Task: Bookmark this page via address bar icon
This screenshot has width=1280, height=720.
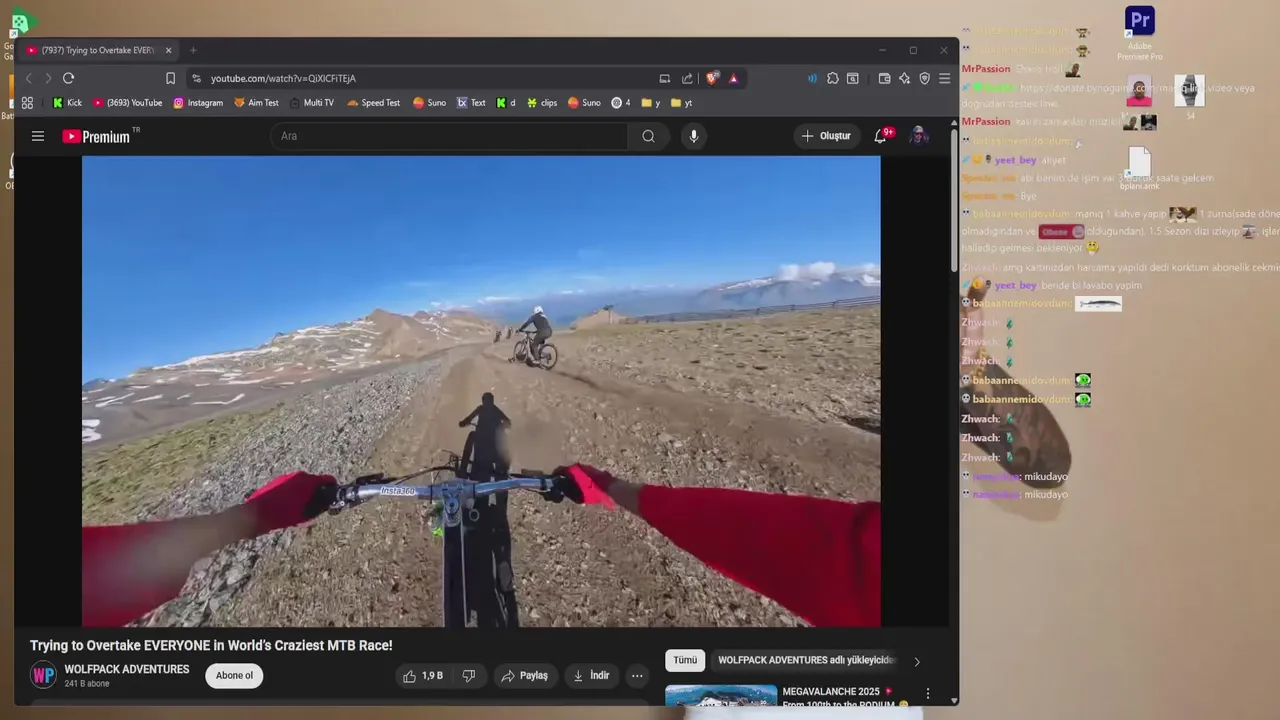Action: 170,78
